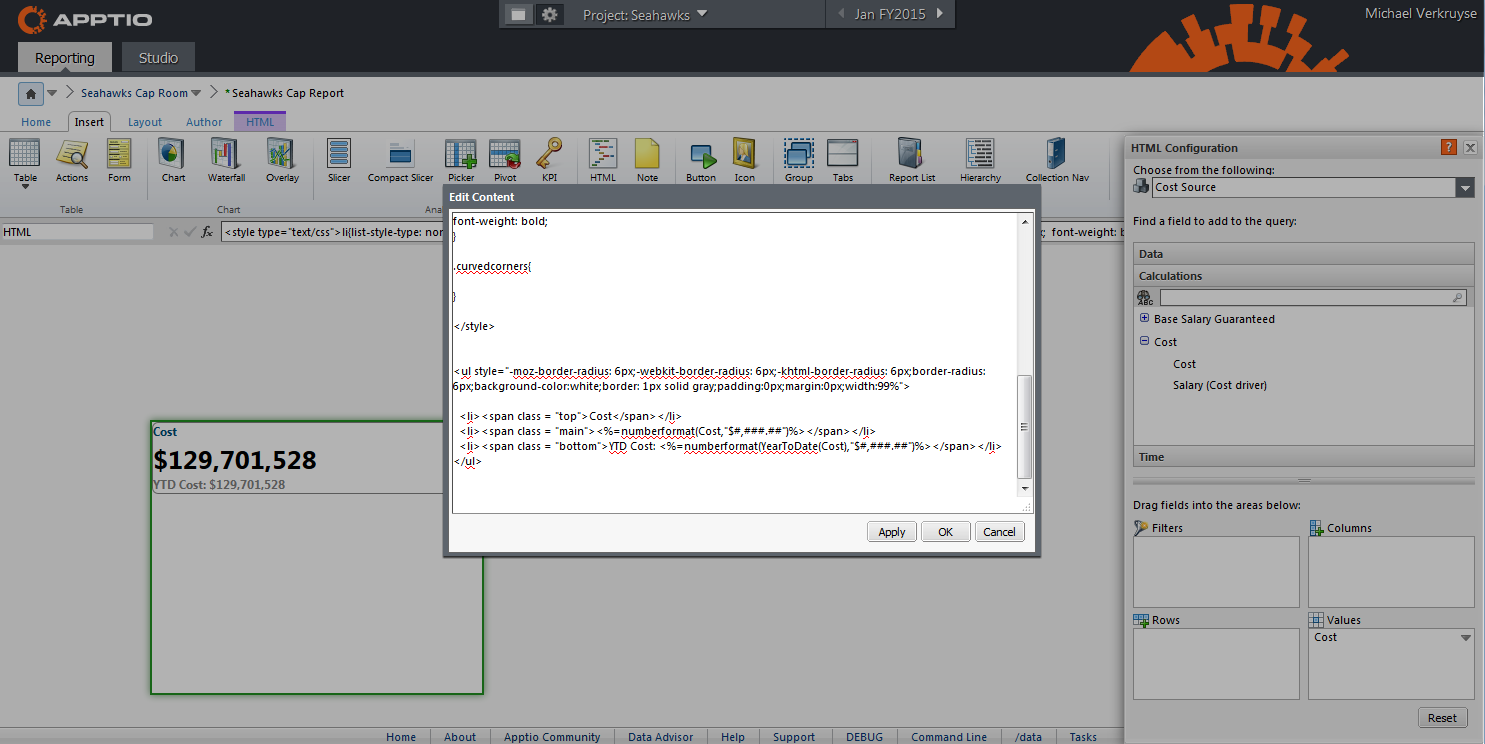Insert a Hierarchy component

[980, 159]
